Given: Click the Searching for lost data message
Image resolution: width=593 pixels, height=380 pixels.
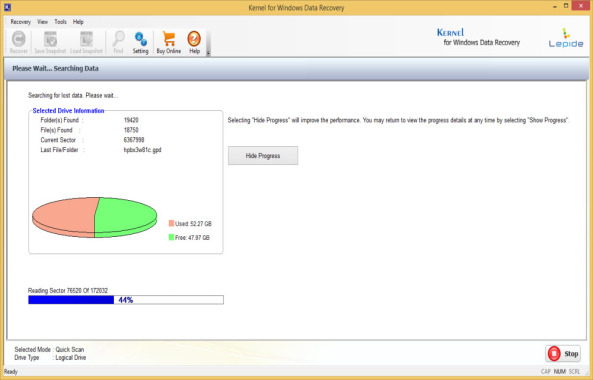Looking at the screenshot, I should tap(73, 96).
